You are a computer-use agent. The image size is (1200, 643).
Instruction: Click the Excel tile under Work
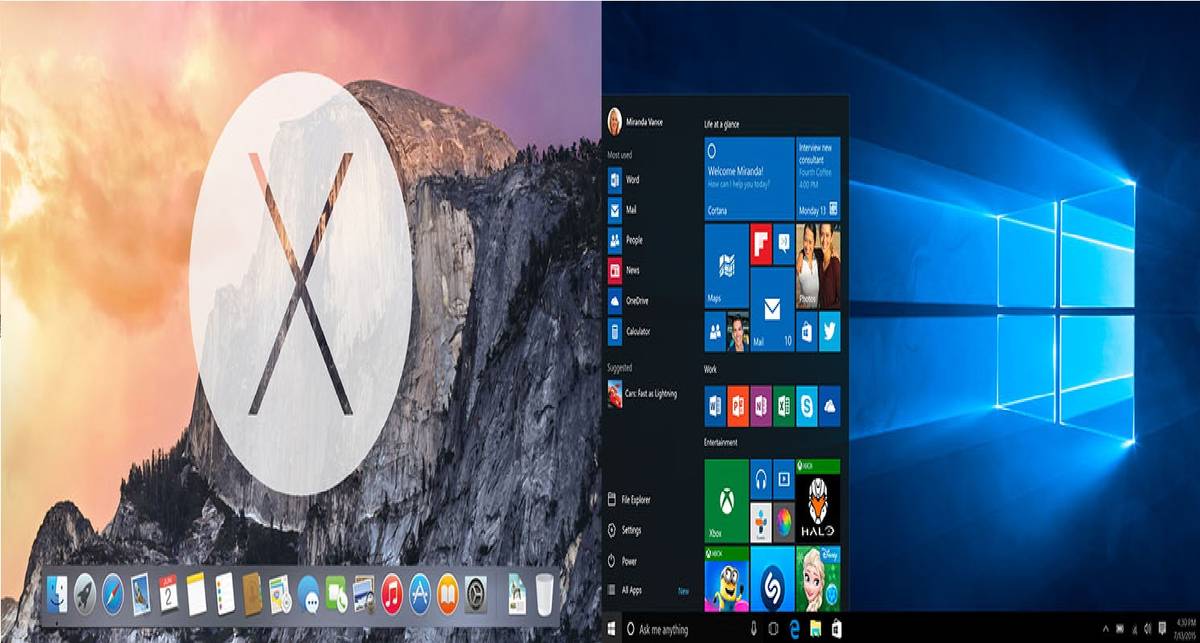point(783,405)
